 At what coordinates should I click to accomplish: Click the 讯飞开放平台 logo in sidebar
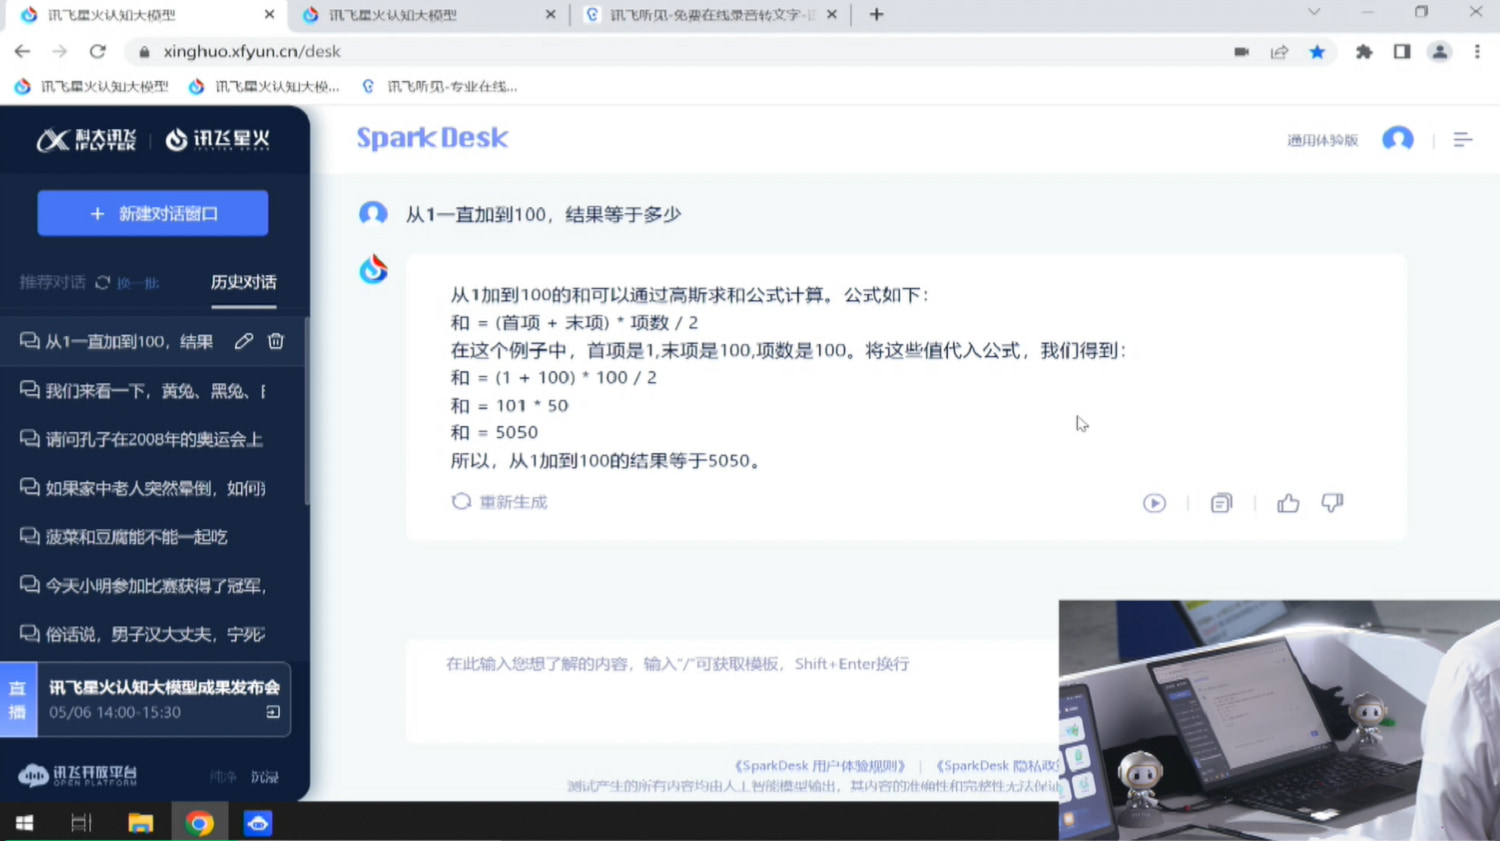[77, 775]
